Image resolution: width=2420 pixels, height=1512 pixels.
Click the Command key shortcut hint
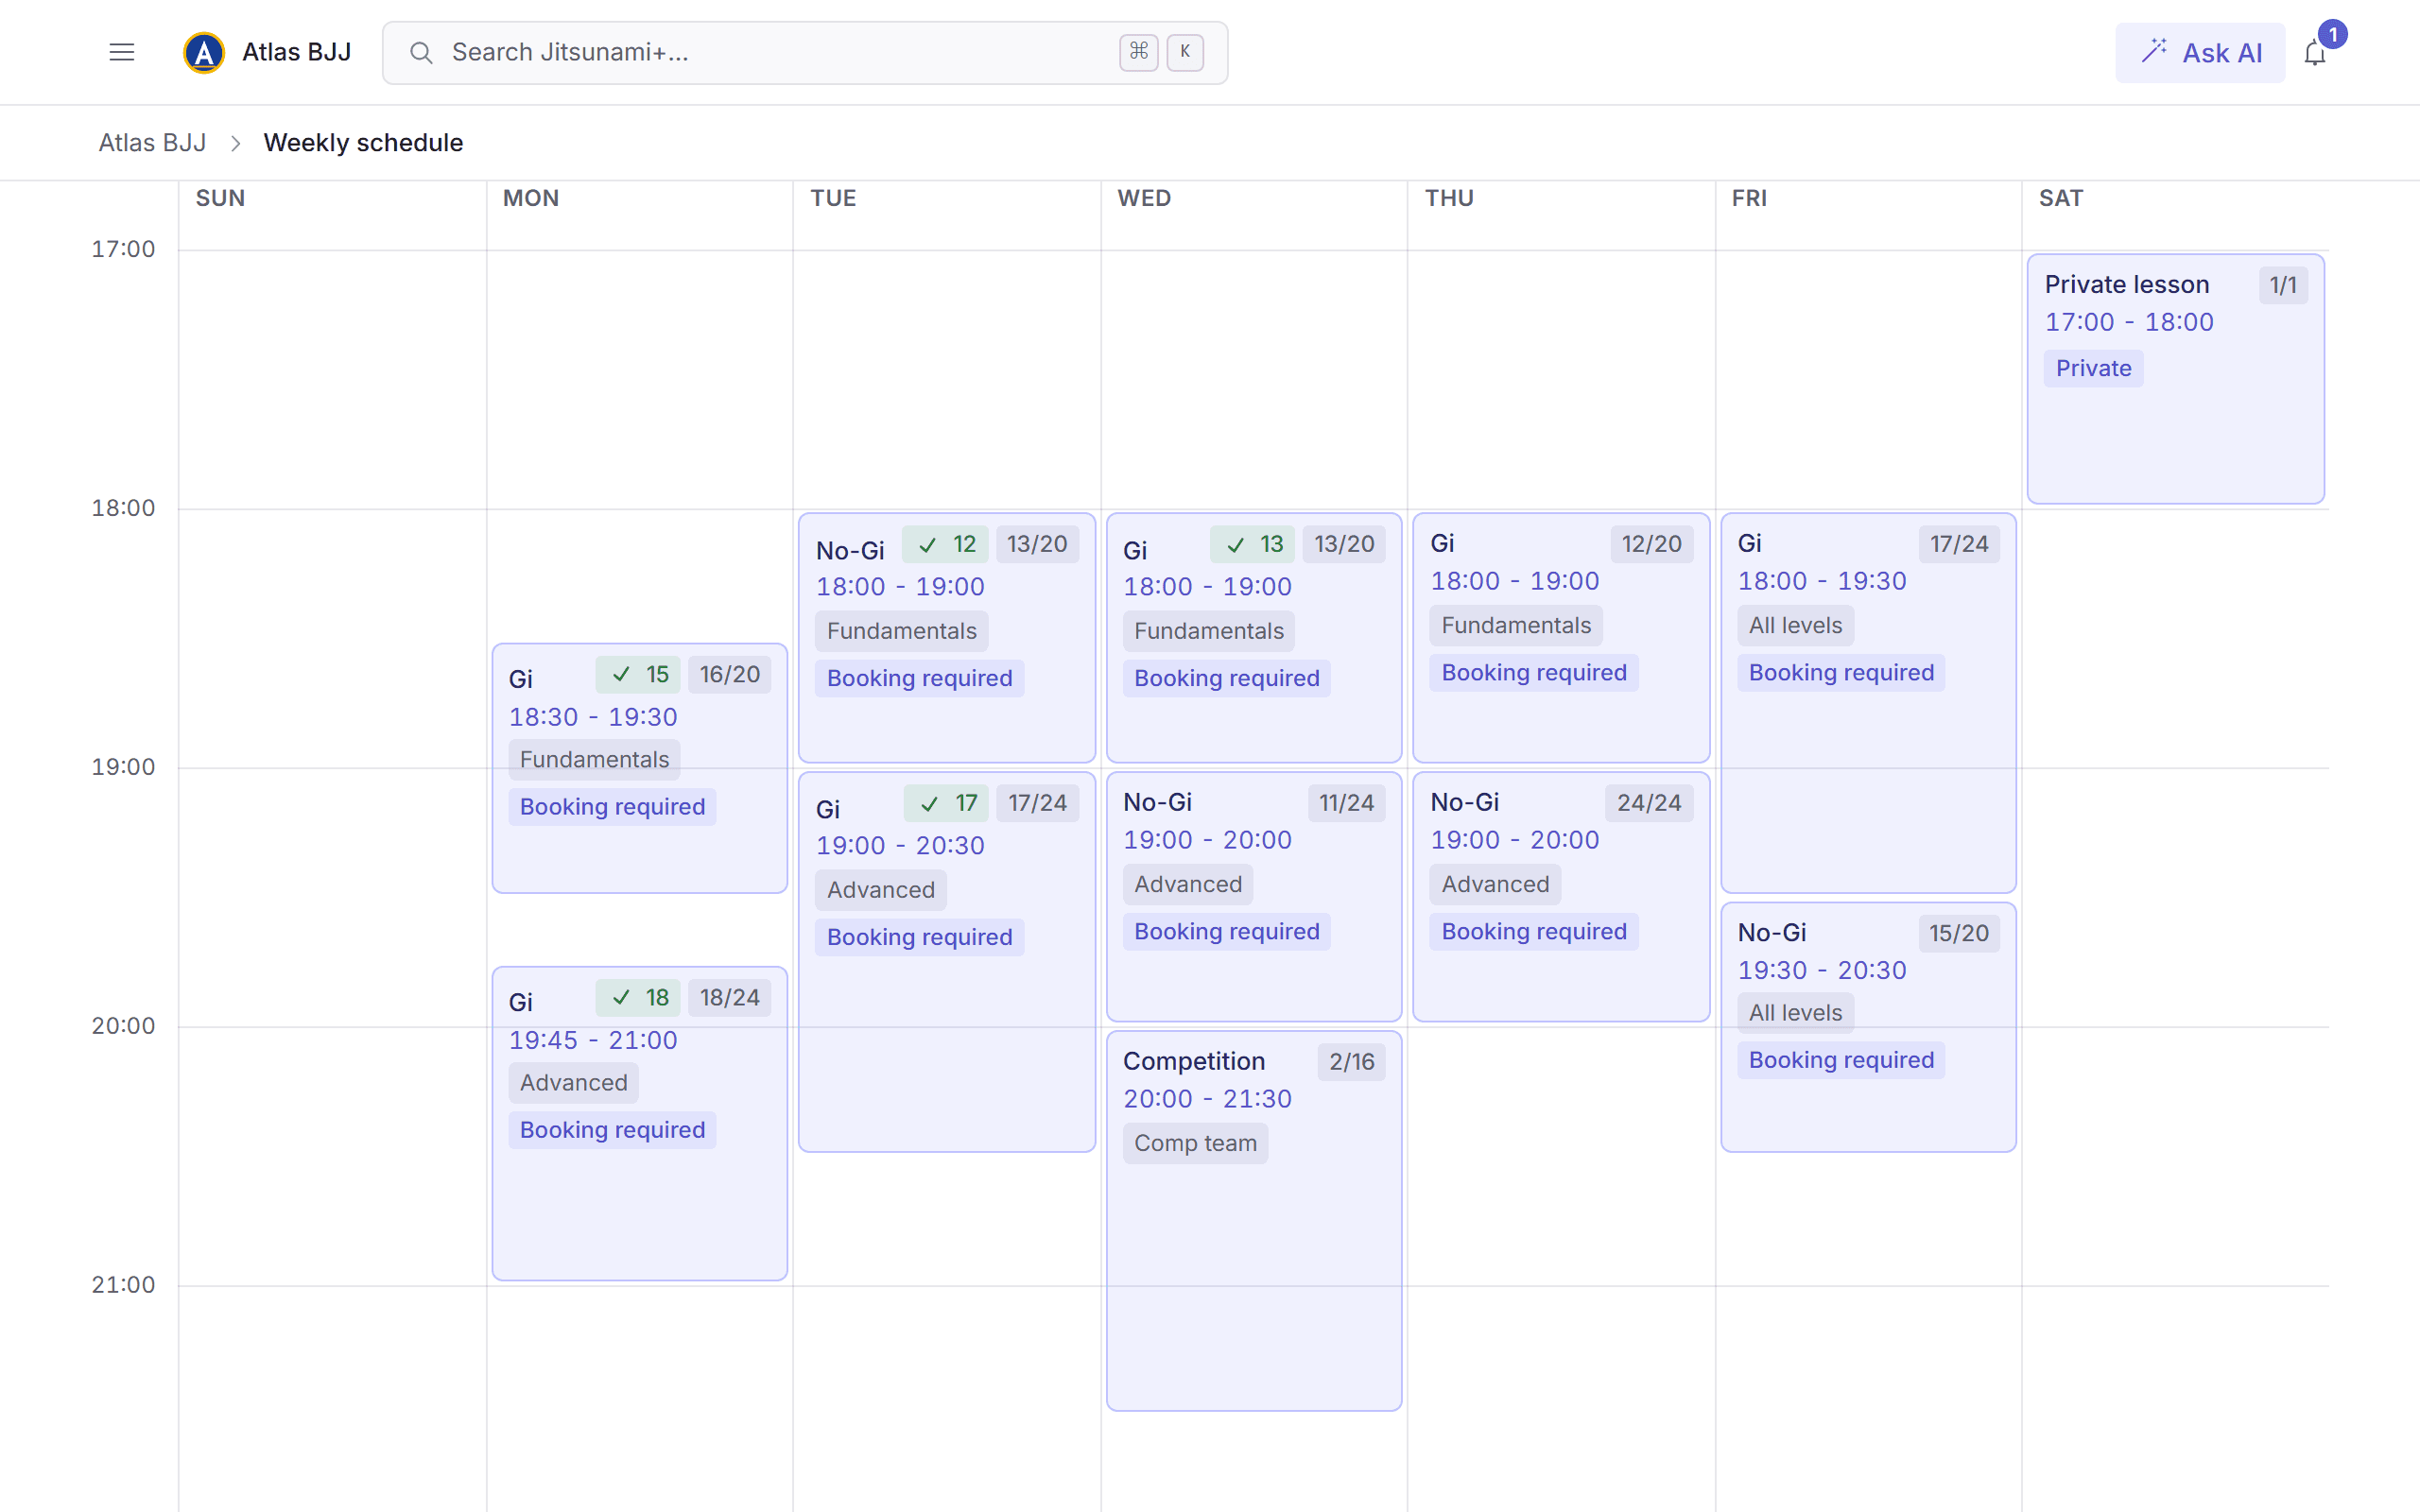[x=1138, y=52]
